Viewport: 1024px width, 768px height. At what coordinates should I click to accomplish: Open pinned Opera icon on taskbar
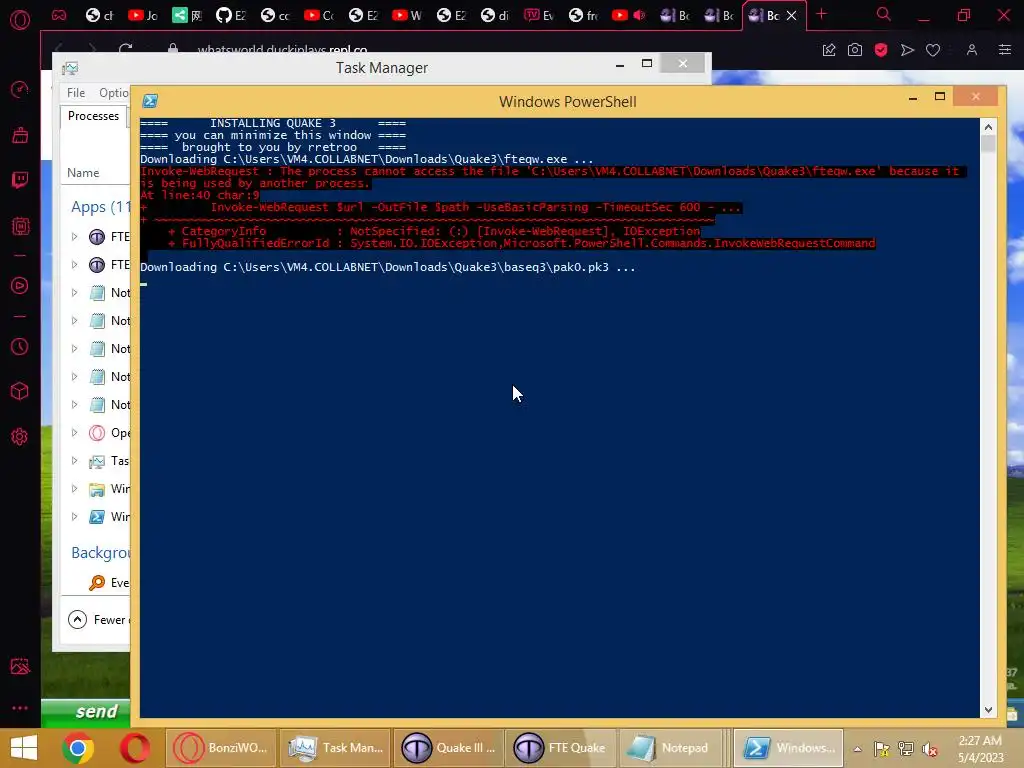[x=135, y=748]
